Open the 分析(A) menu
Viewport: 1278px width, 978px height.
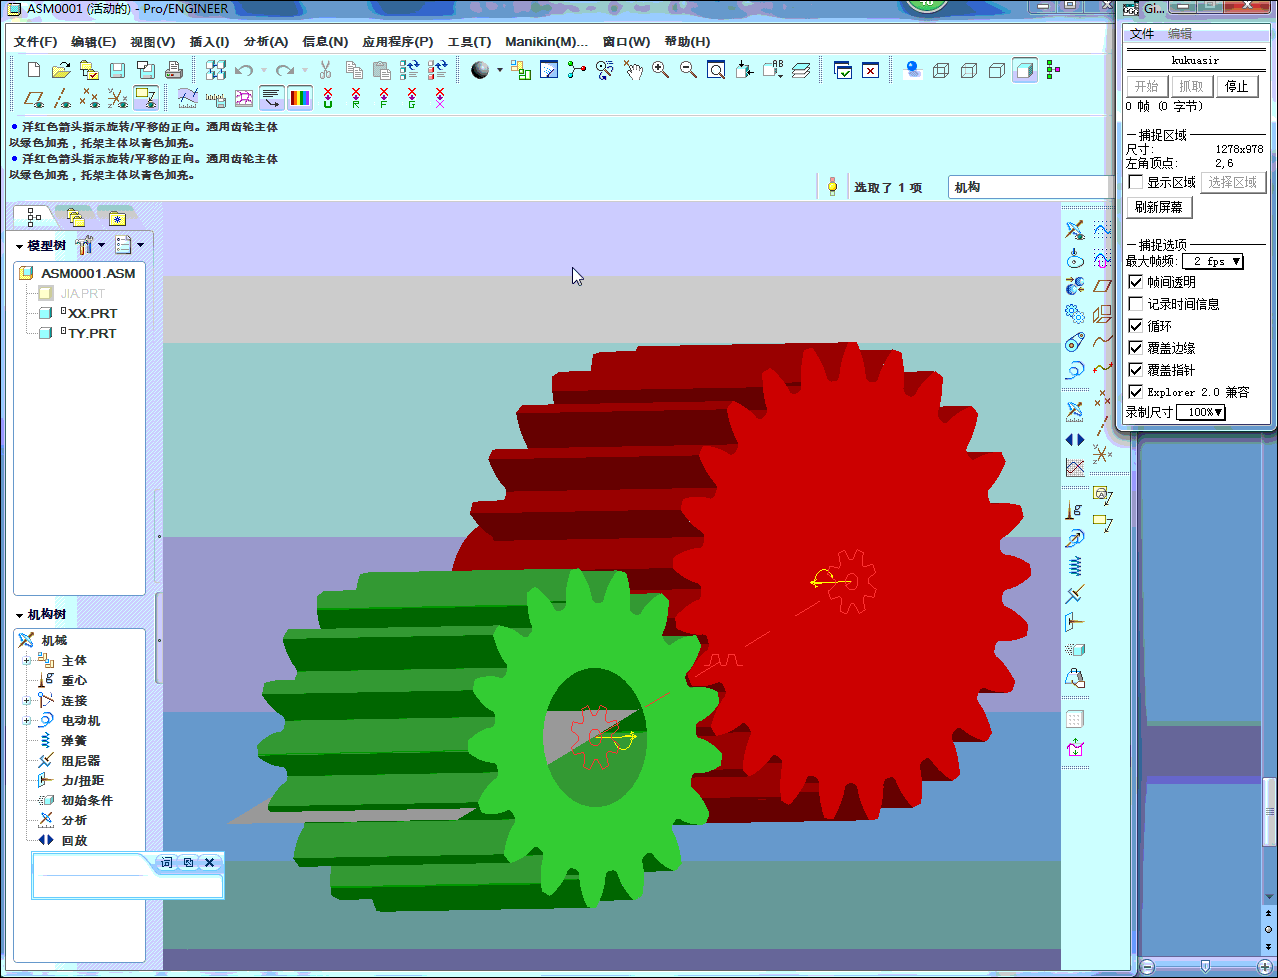point(266,41)
